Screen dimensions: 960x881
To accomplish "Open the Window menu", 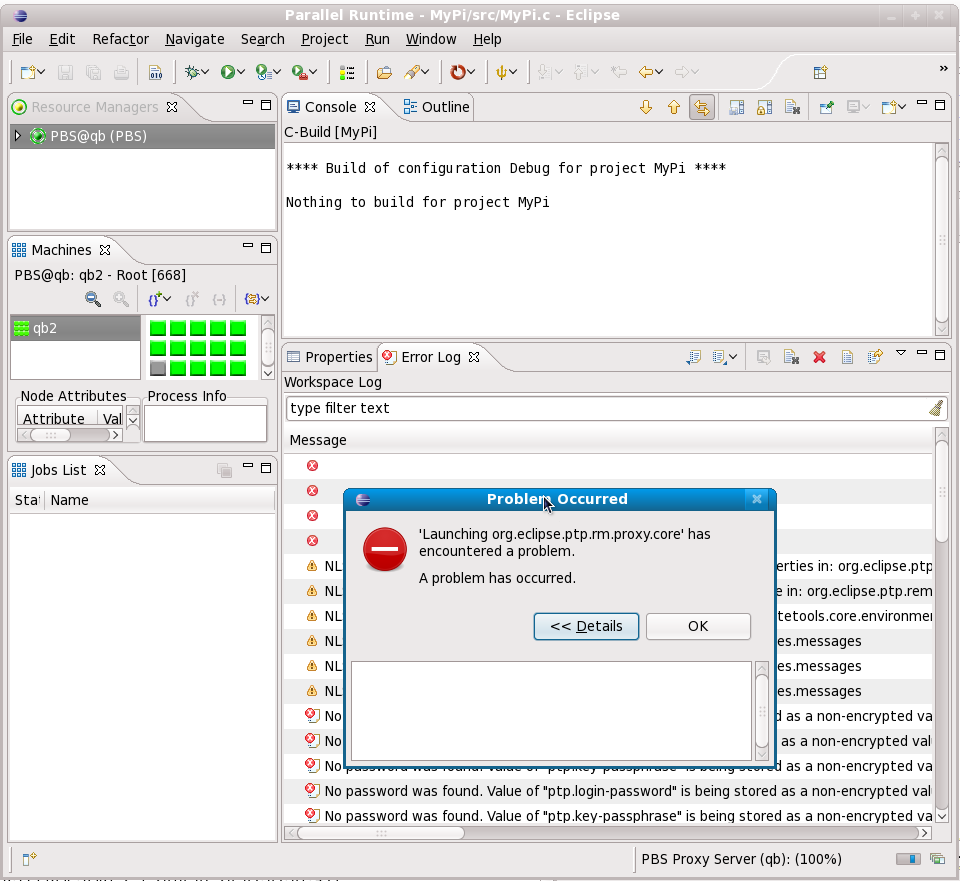I will pyautogui.click(x=431, y=39).
